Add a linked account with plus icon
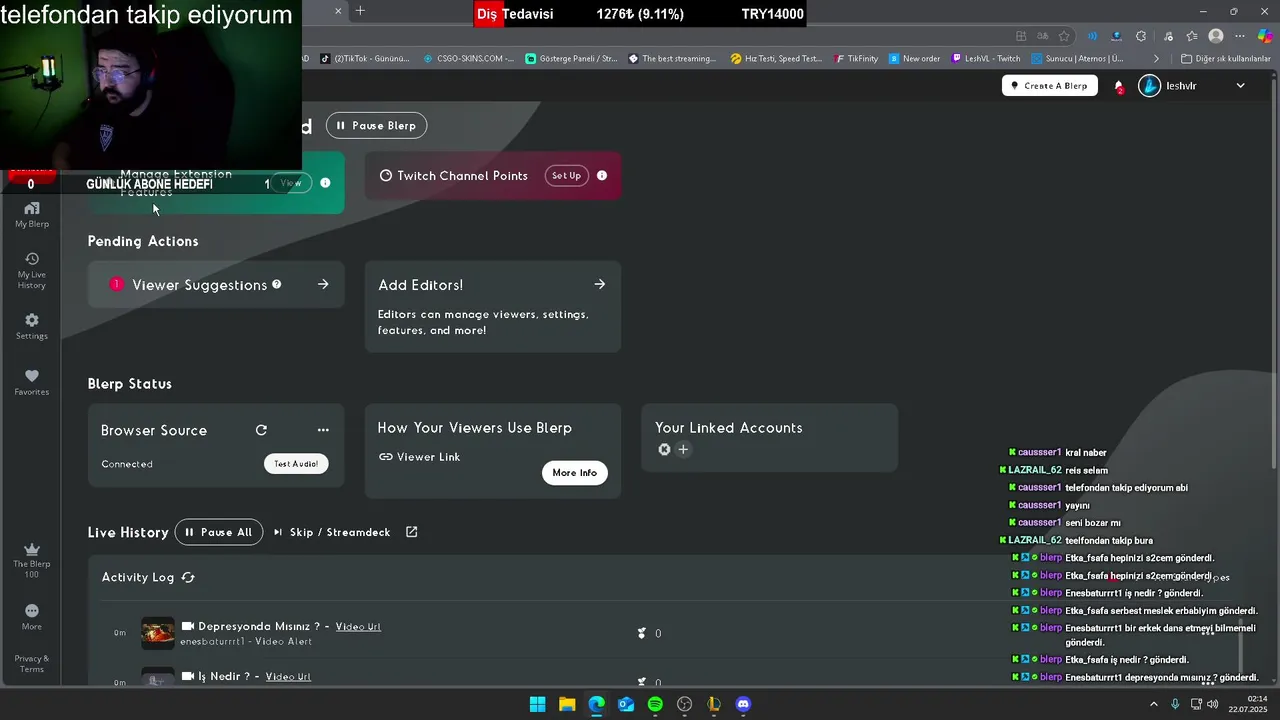This screenshot has height=720, width=1280. tap(683, 450)
